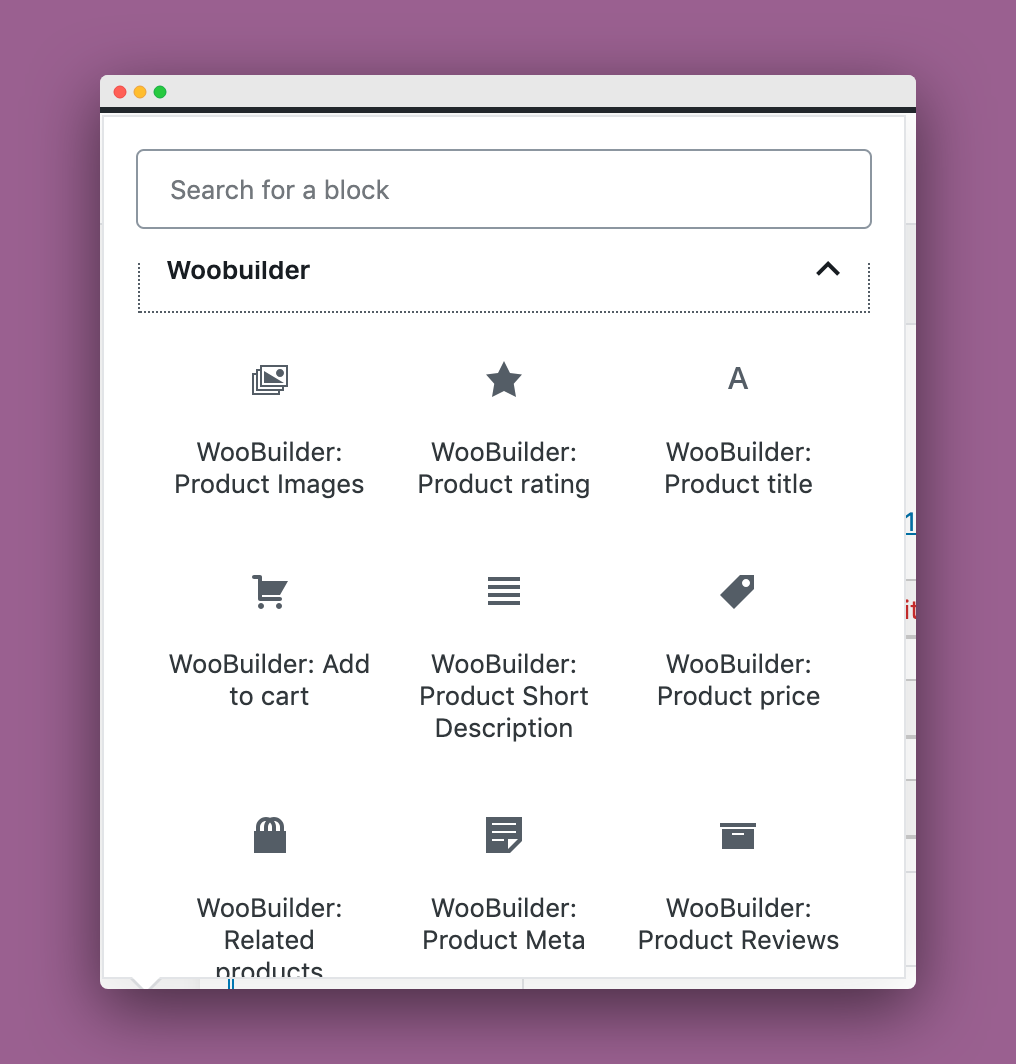This screenshot has height=1064, width=1016.
Task: Pick the Product price tag icon
Action: [738, 592]
